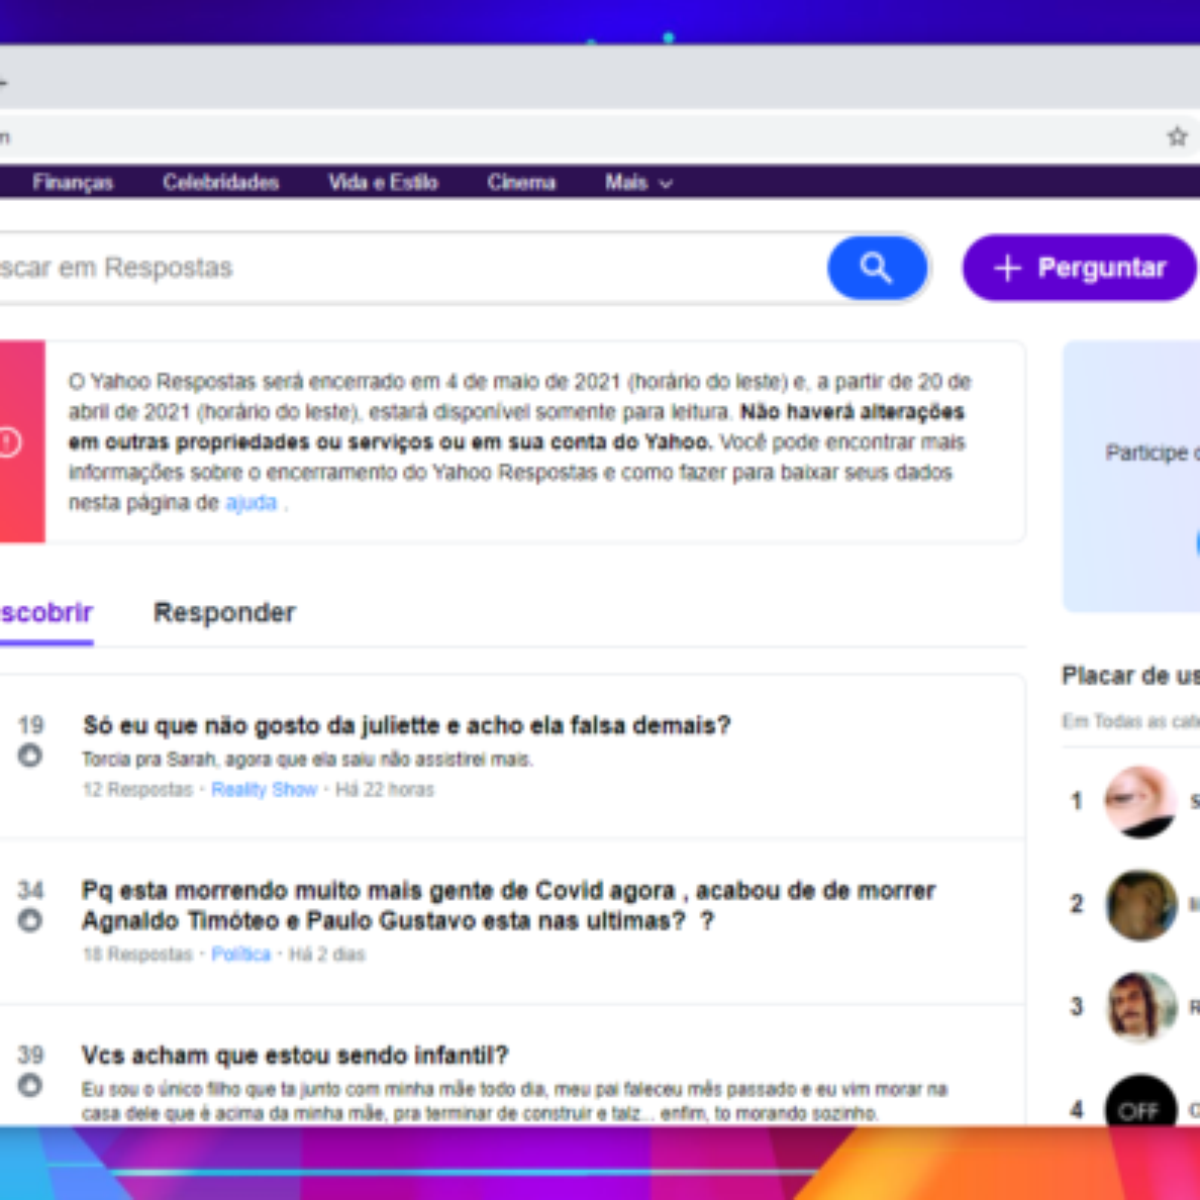Click vote icon under the 19 count
1200x1200 pixels.
(x=30, y=756)
